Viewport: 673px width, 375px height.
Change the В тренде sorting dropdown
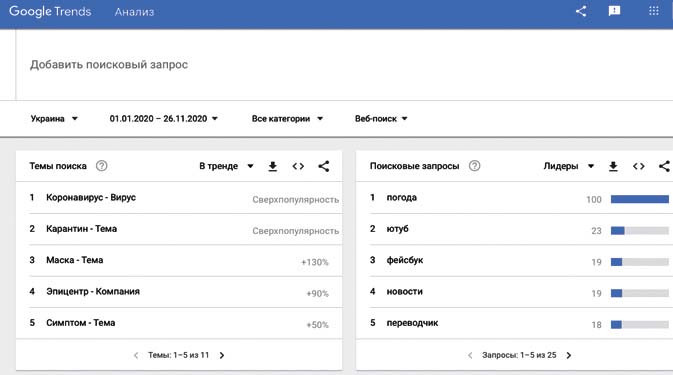click(x=226, y=166)
